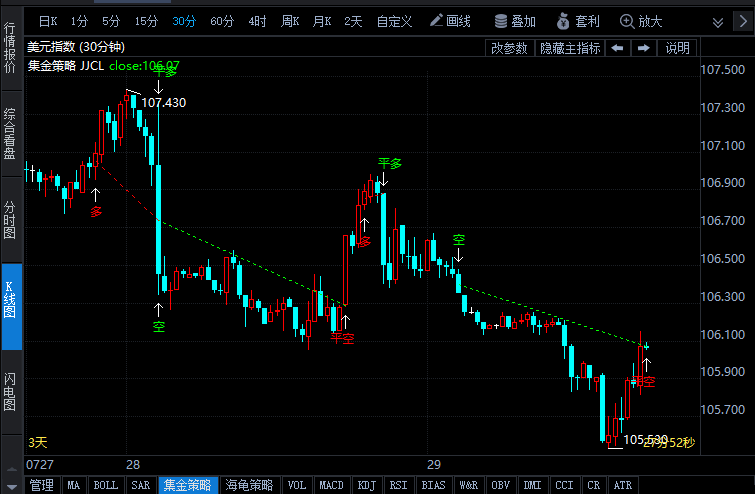The width and height of the screenshot is (755, 494).
Task: Select the BOLL indicator tab
Action: [105, 485]
